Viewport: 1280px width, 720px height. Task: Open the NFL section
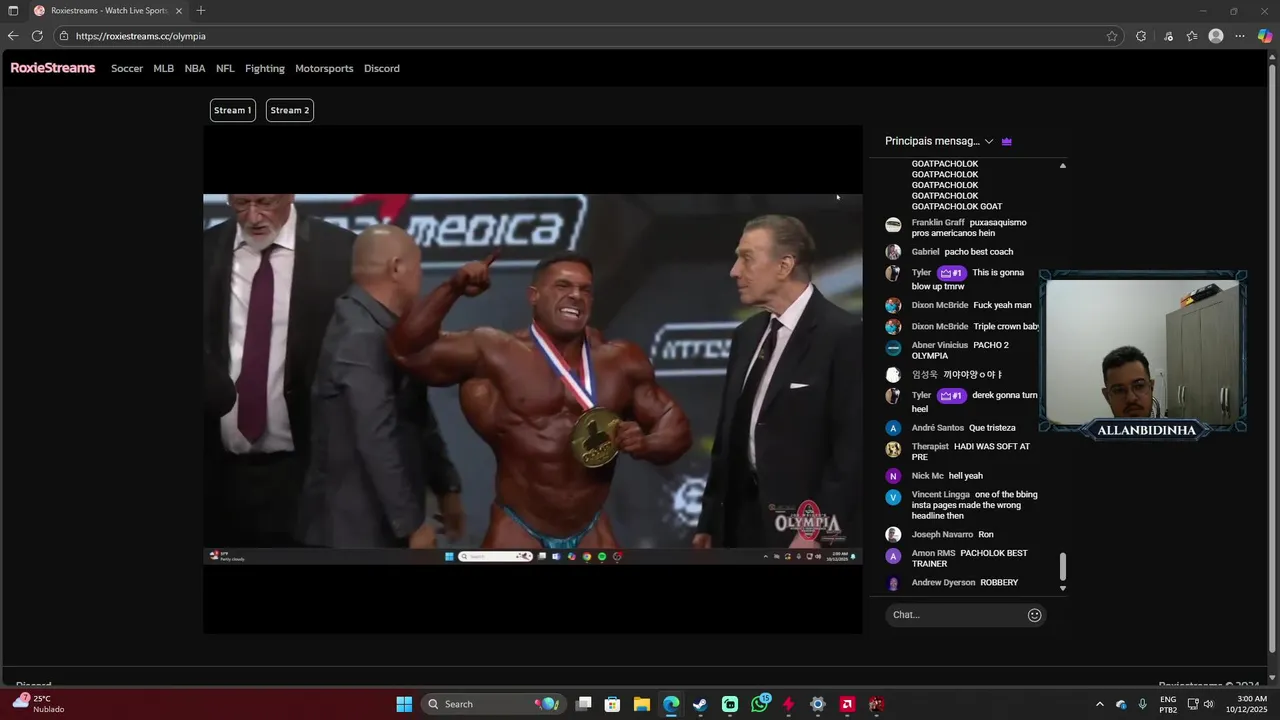225,69
